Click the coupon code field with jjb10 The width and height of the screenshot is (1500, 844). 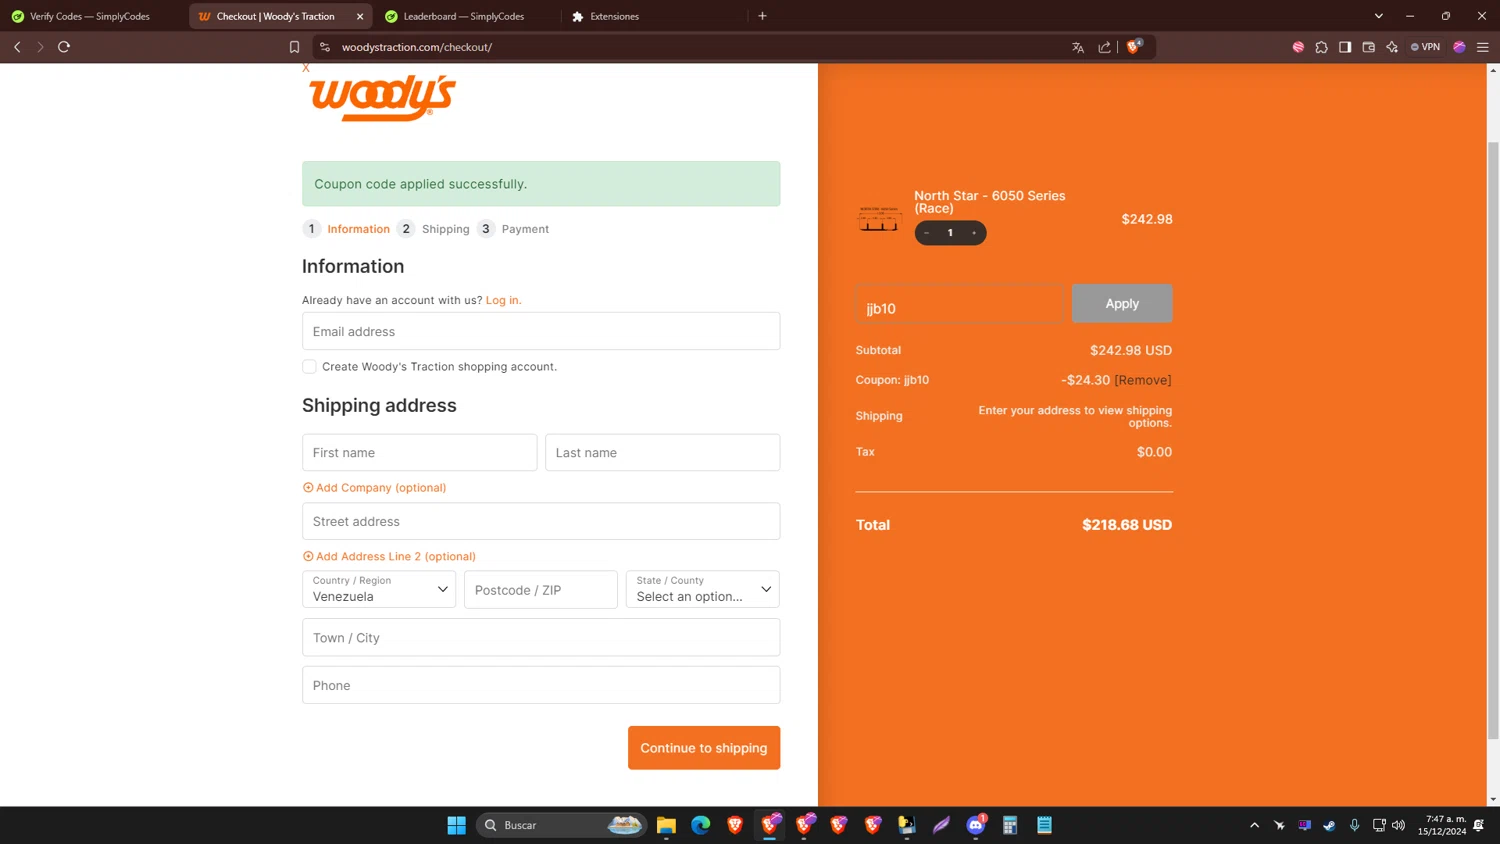pyautogui.click(x=959, y=305)
